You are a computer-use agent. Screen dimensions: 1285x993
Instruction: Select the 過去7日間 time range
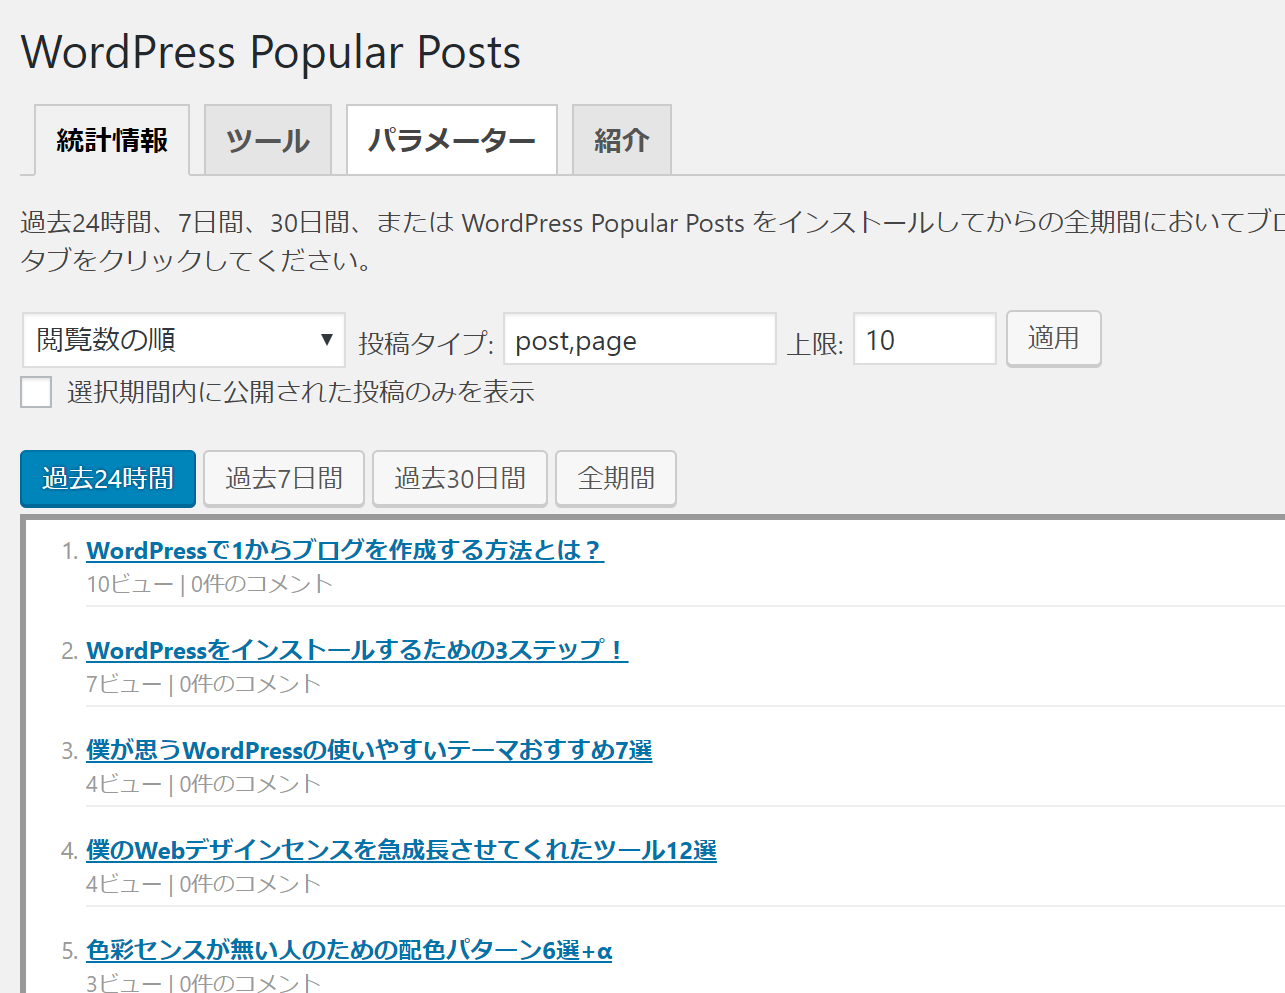tap(284, 479)
